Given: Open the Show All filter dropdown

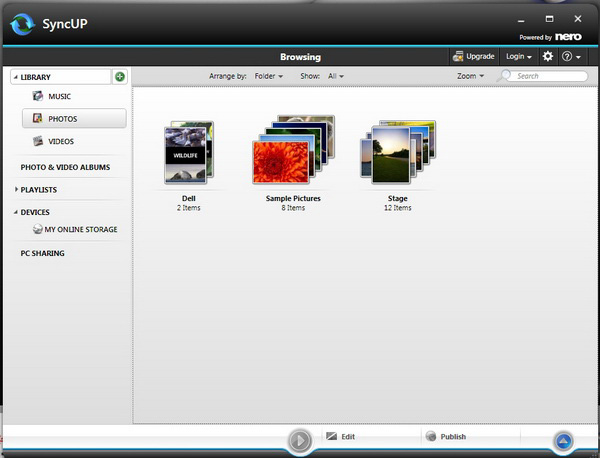Looking at the screenshot, I should (335, 76).
